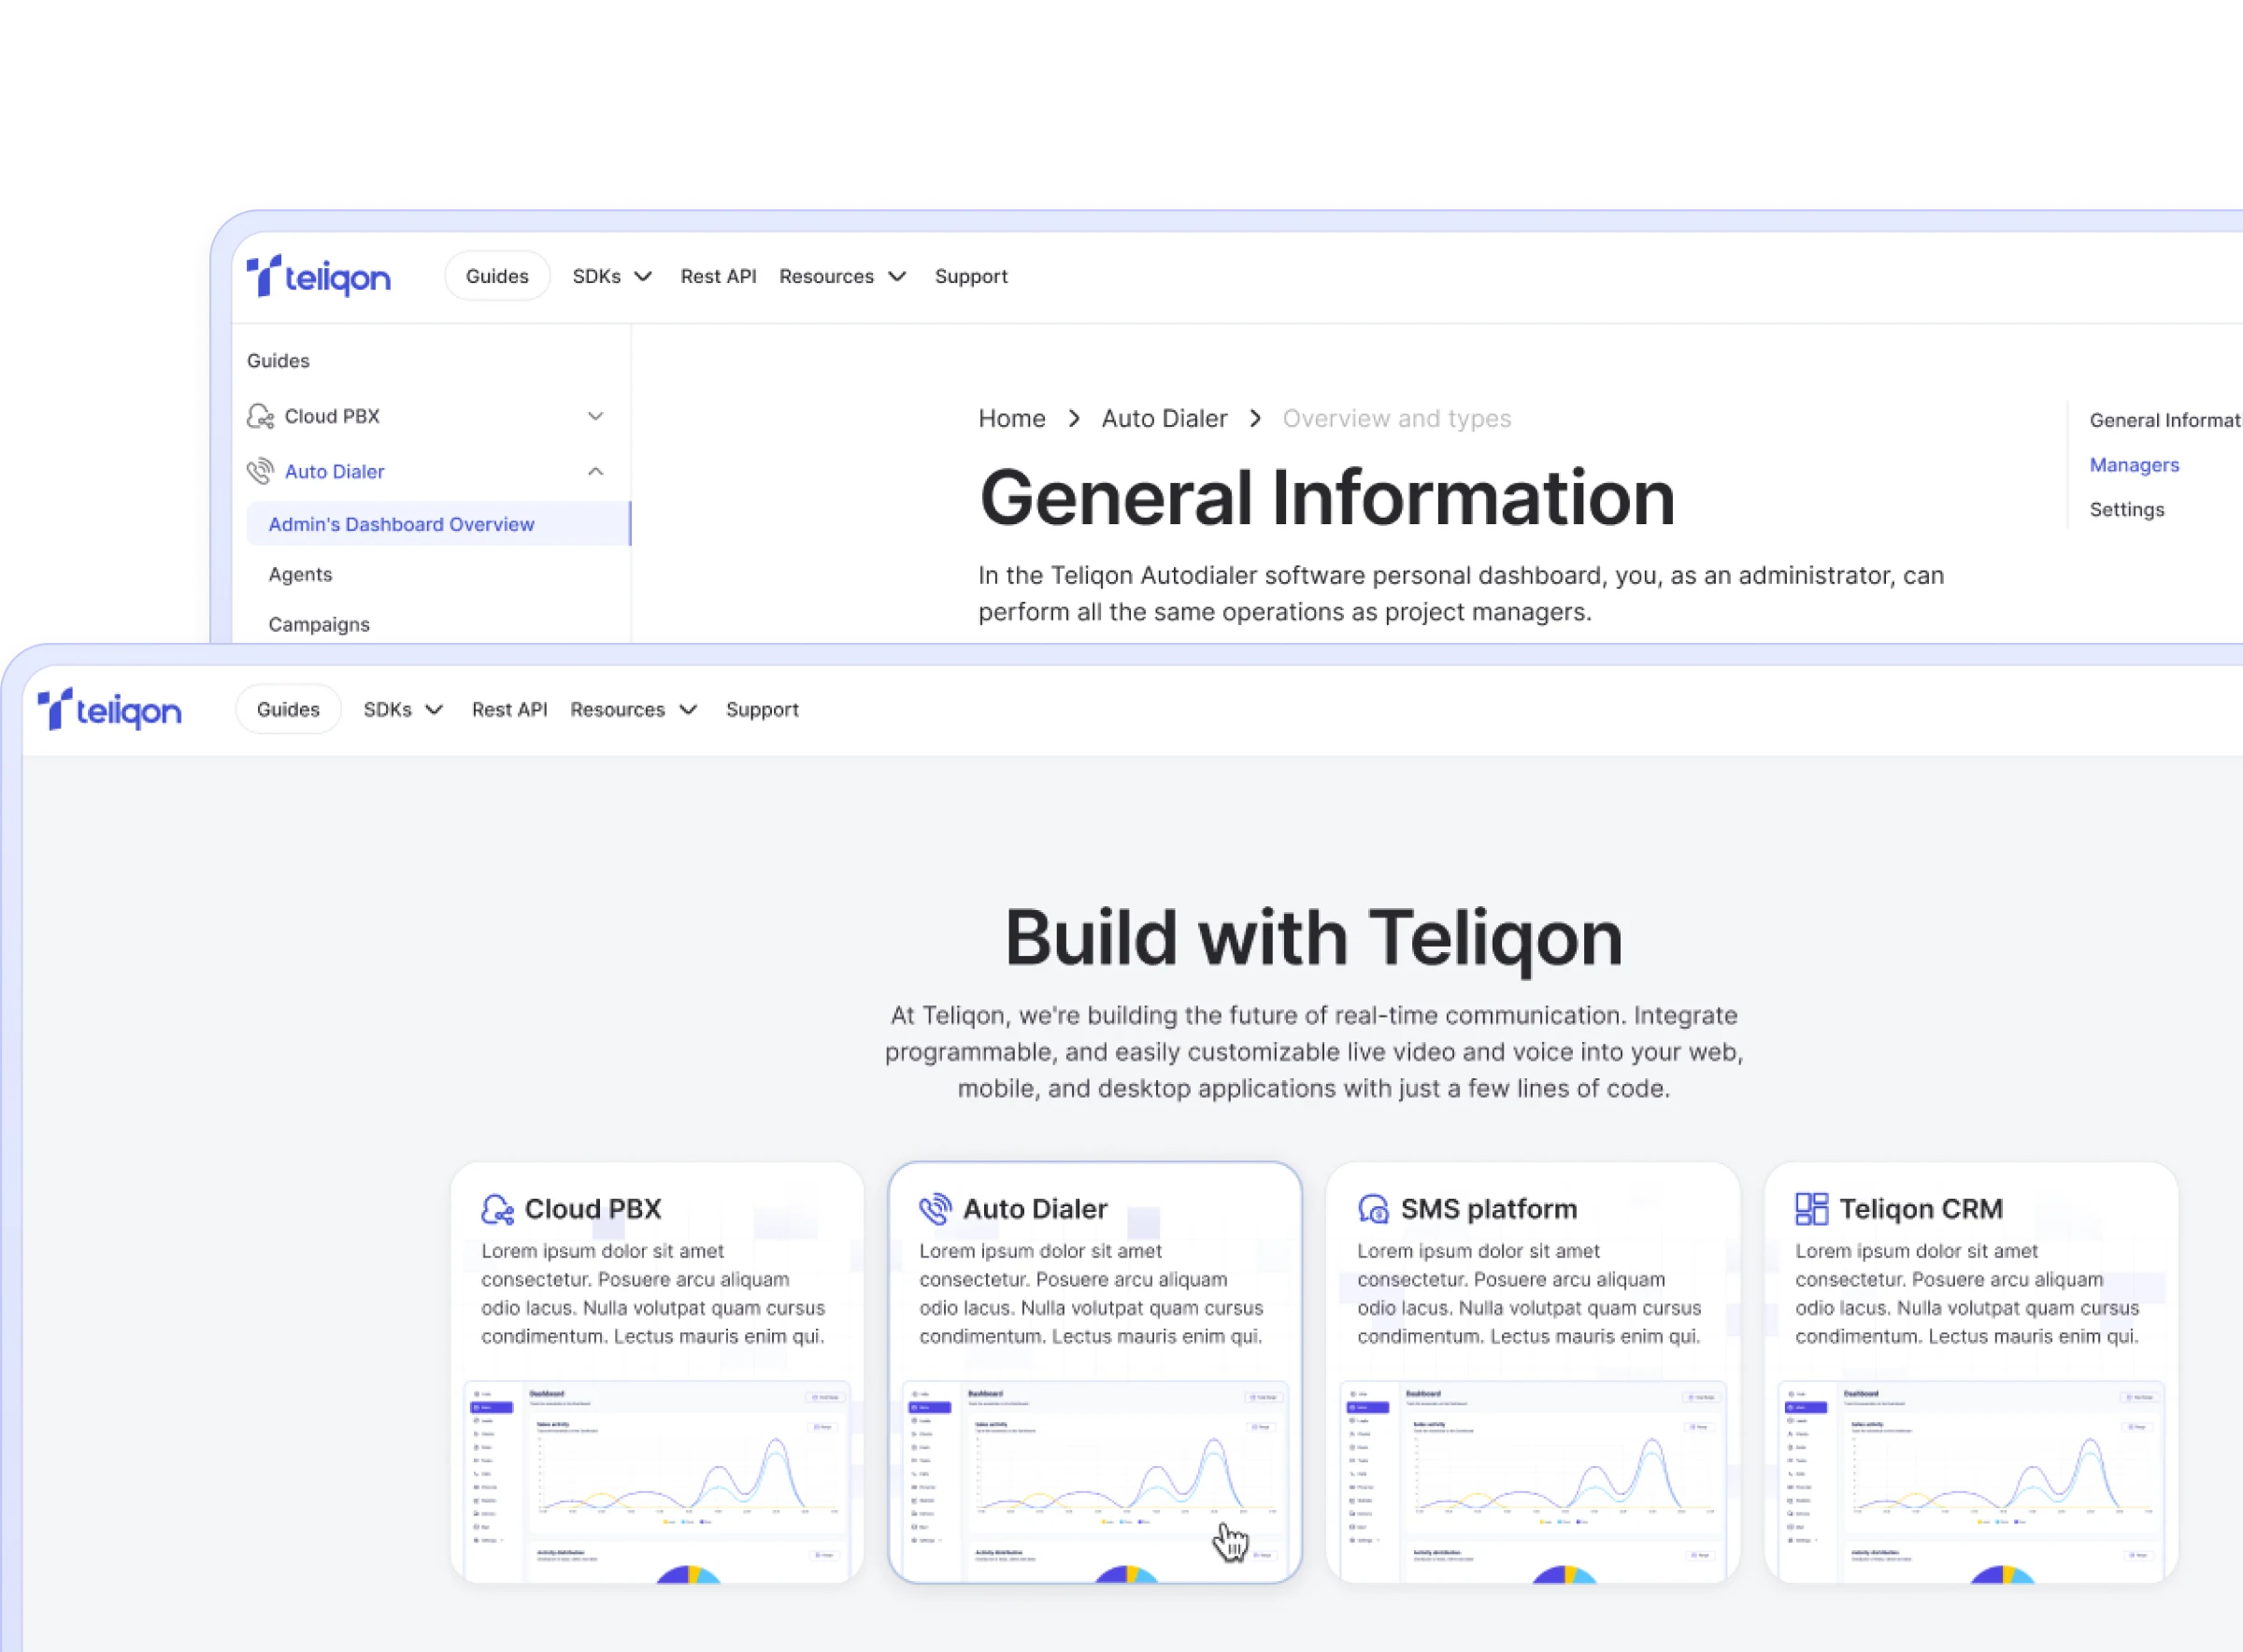
Task: Open the Resources dropdown in the back window
Action: point(842,276)
